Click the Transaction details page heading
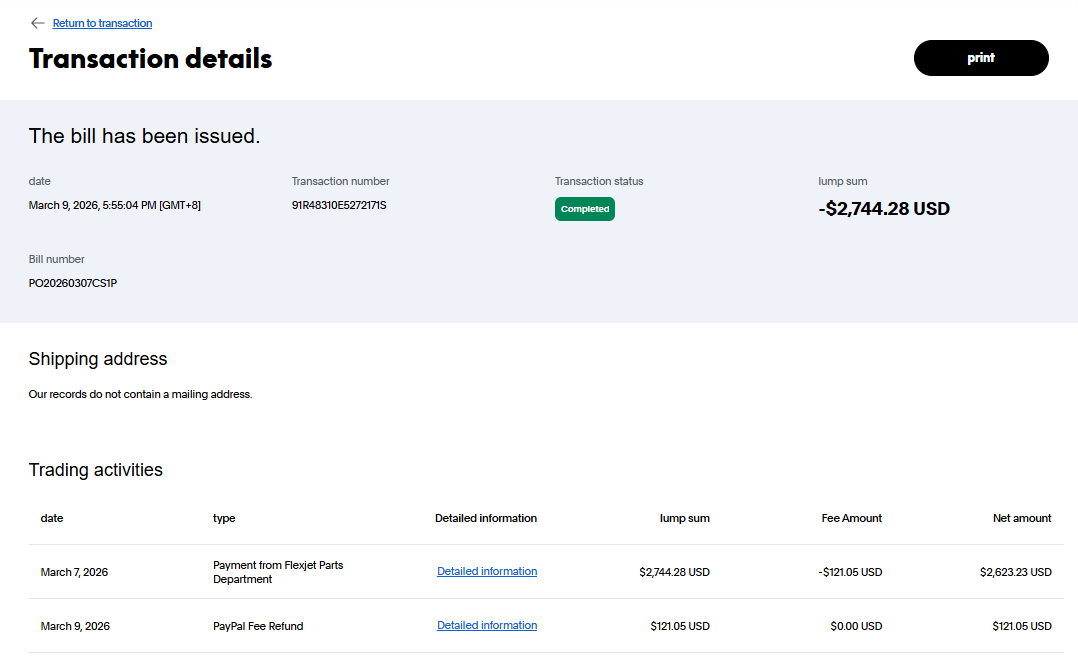The image size is (1078, 660). 150,58
